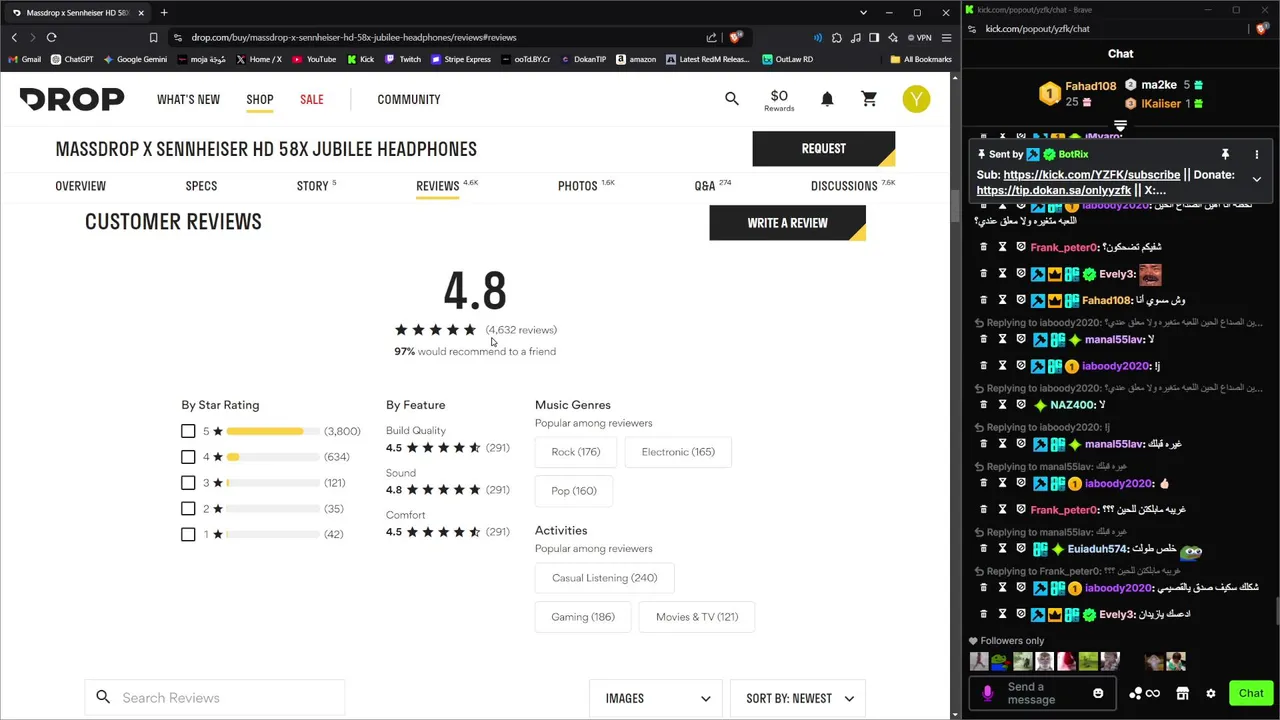Click the Drop logo
Image resolution: width=1280 pixels, height=720 pixels.
[72, 99]
